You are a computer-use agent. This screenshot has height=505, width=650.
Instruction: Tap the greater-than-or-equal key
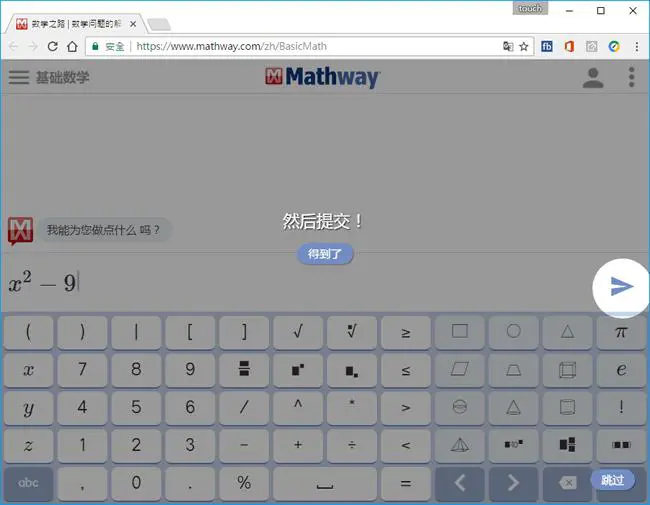pos(405,332)
